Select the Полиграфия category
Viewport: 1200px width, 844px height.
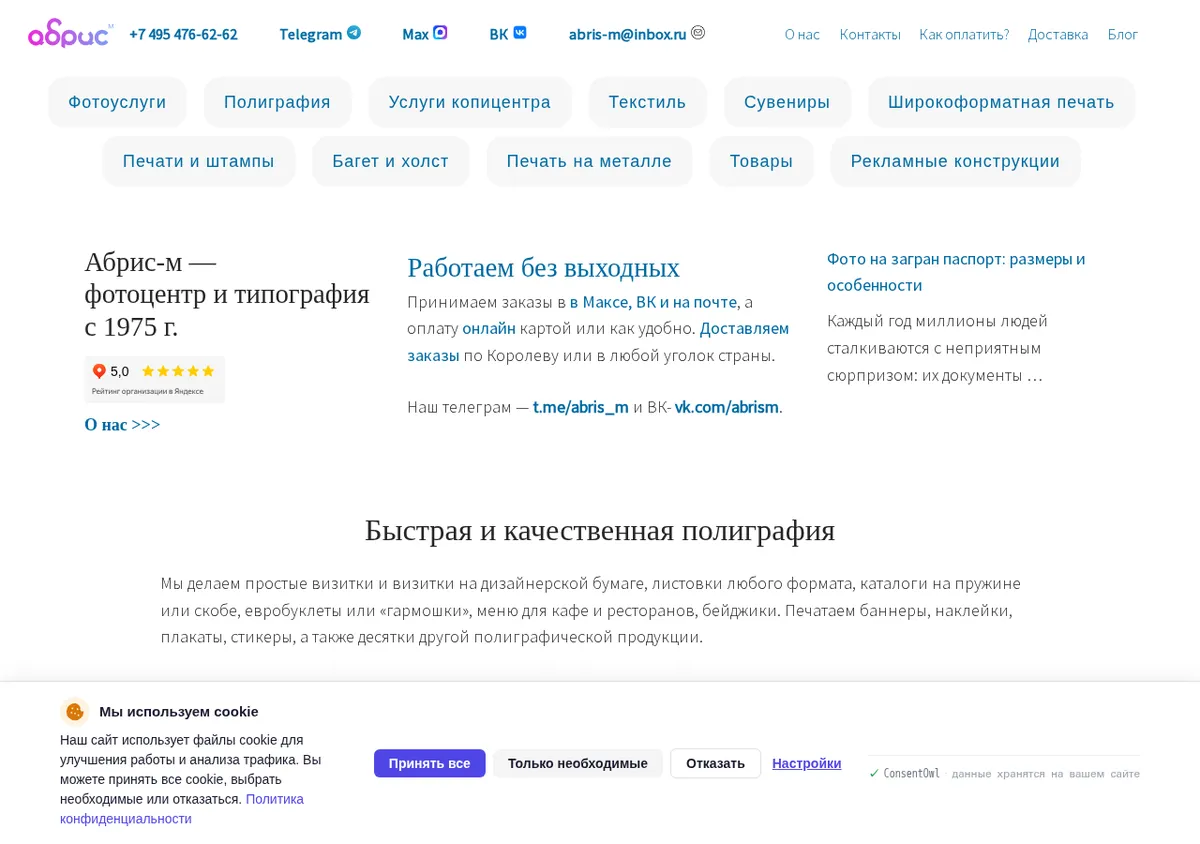277,102
